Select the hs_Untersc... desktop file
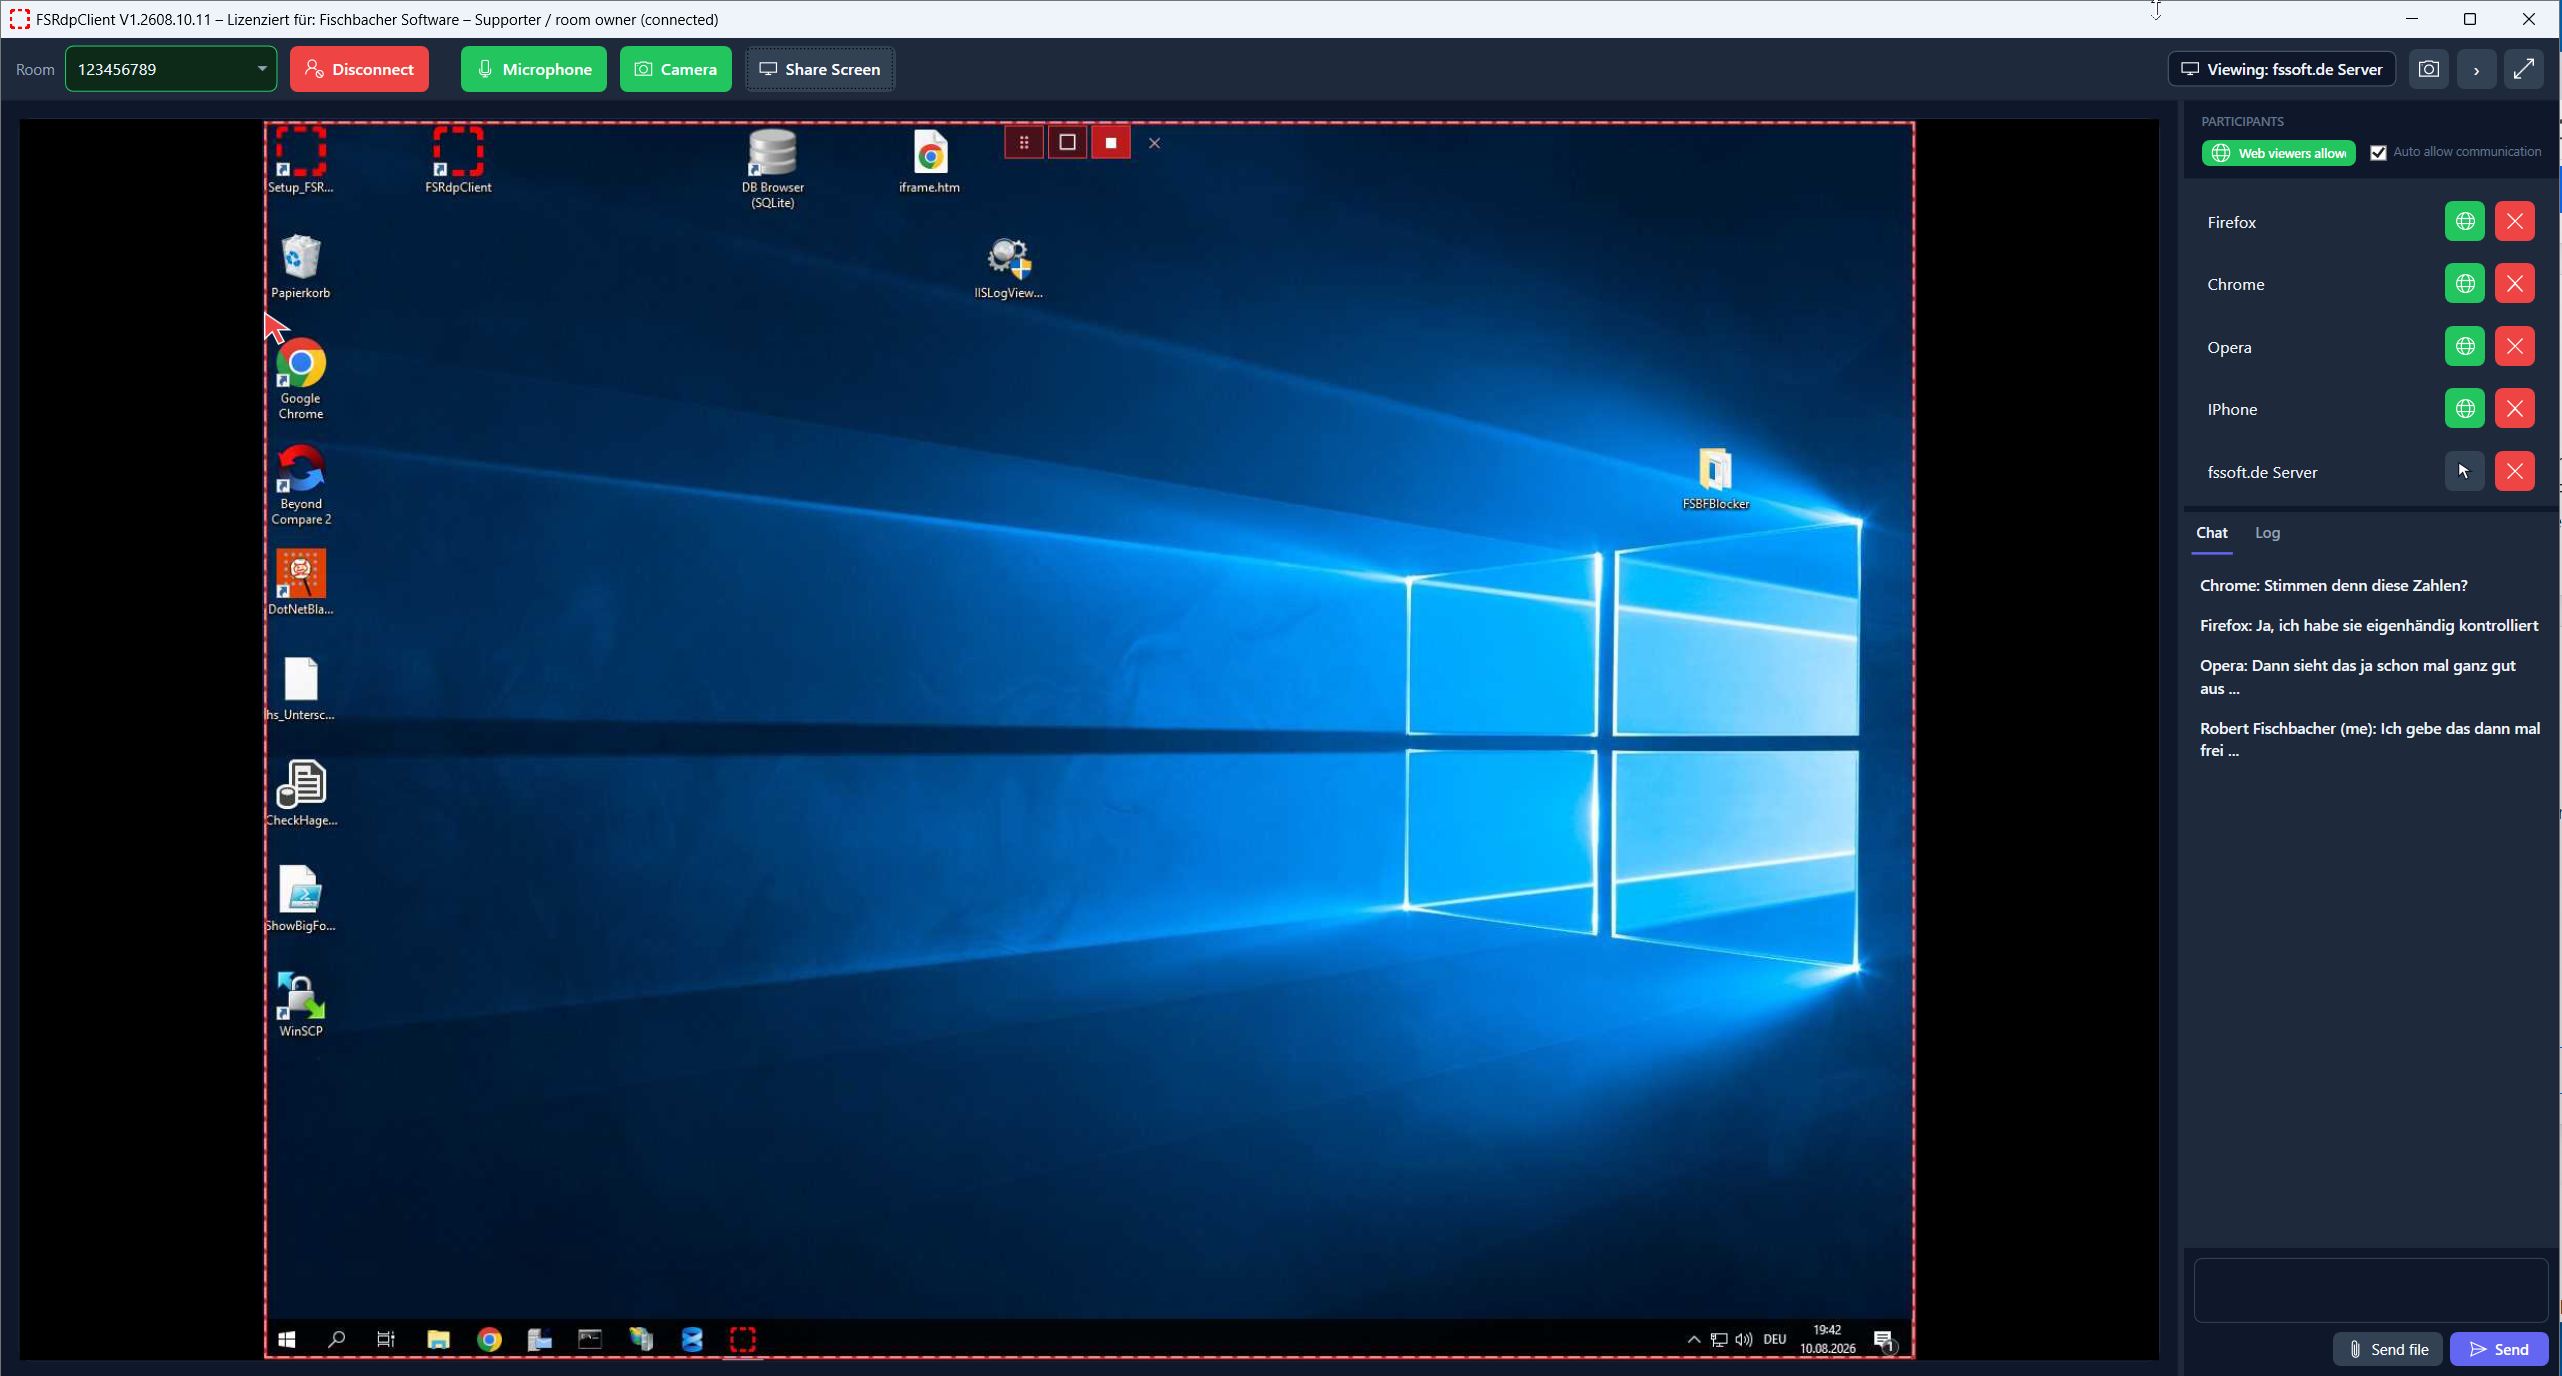2562x1376 pixels. pyautogui.click(x=300, y=688)
